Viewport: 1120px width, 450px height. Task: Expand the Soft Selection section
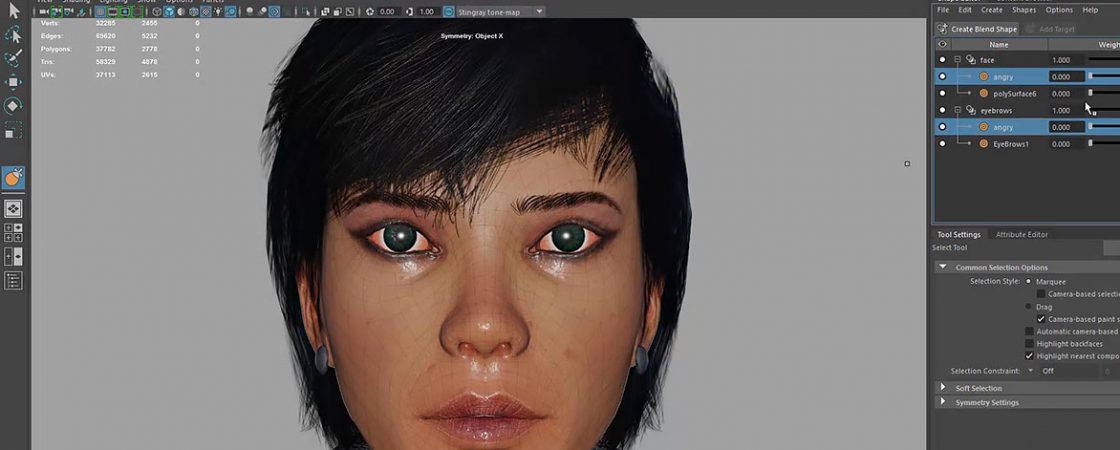pos(943,388)
